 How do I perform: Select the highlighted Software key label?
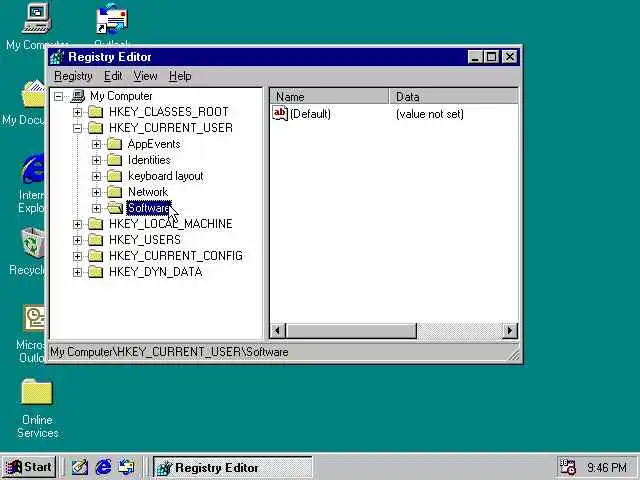point(149,208)
